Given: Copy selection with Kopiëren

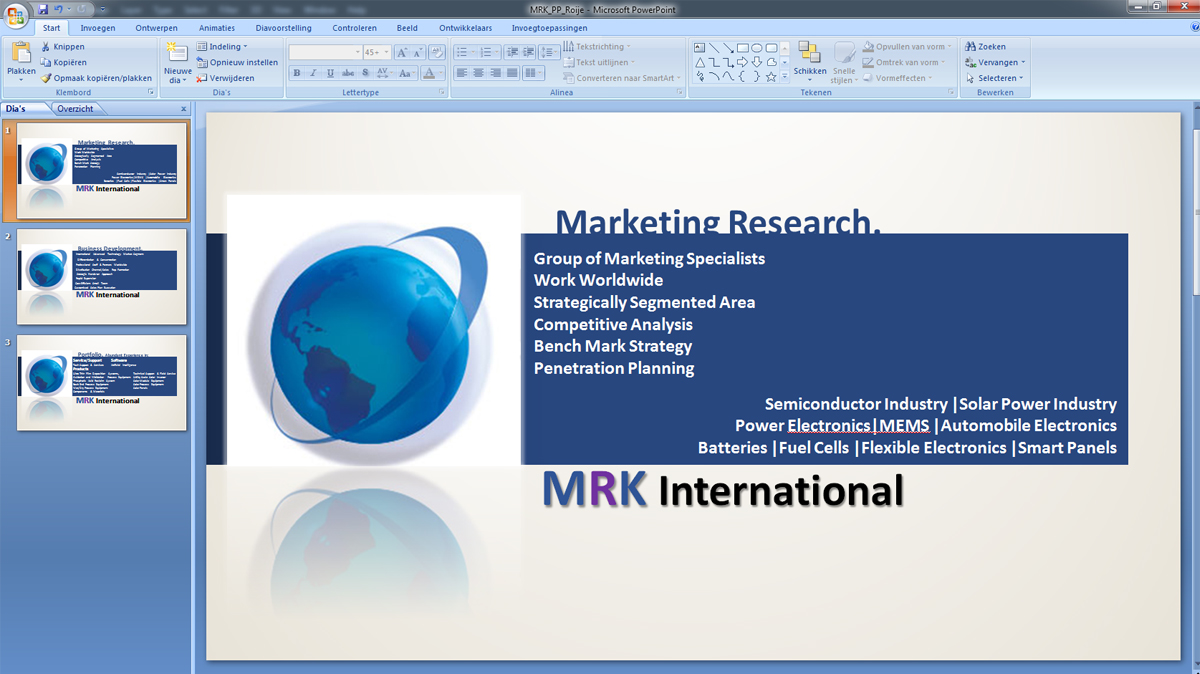Looking at the screenshot, I should click(x=63, y=62).
